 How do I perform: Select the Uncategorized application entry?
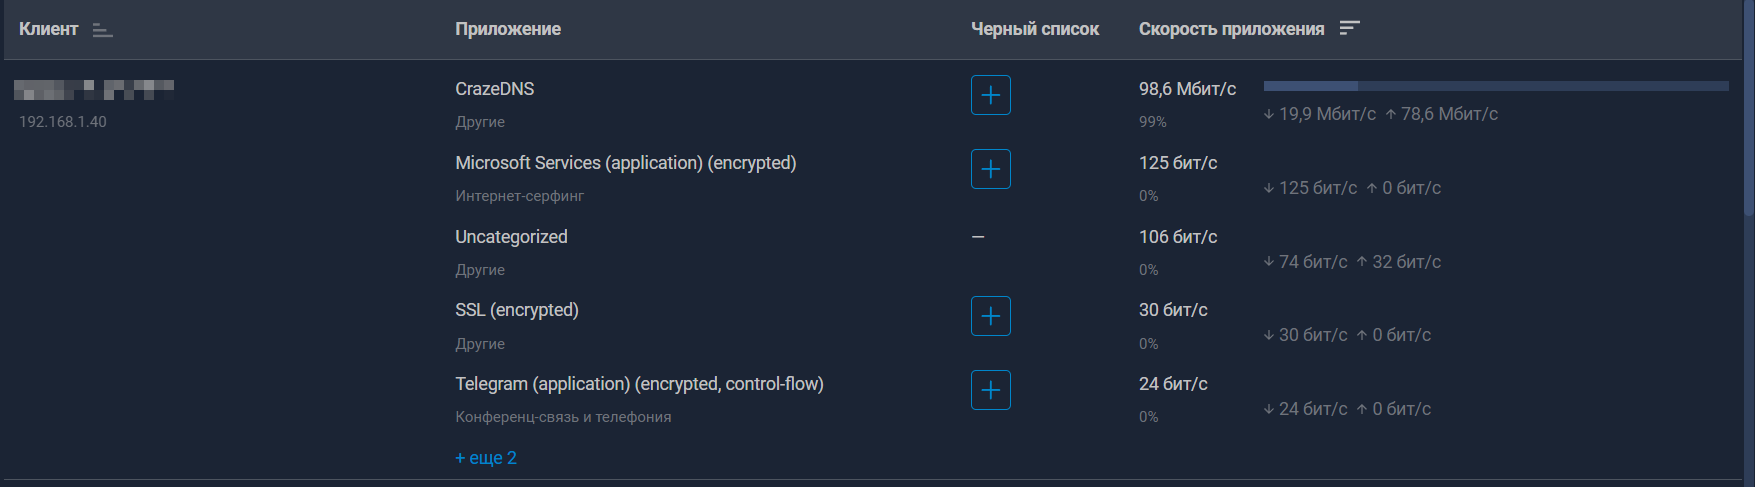tap(511, 237)
